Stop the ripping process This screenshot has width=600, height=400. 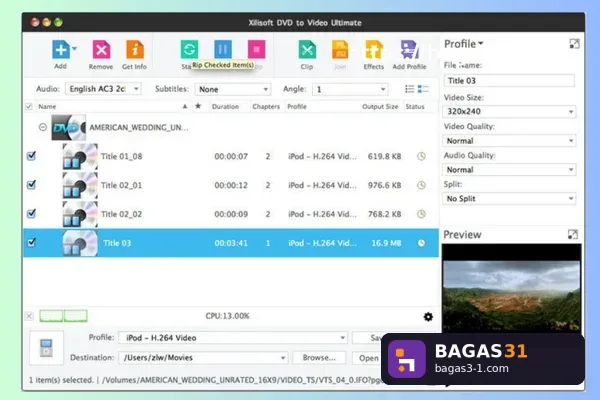coord(256,49)
